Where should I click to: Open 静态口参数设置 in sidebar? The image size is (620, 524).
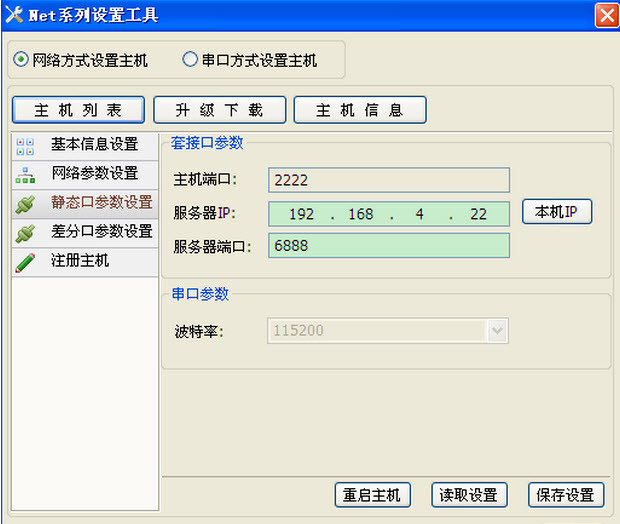(x=85, y=204)
